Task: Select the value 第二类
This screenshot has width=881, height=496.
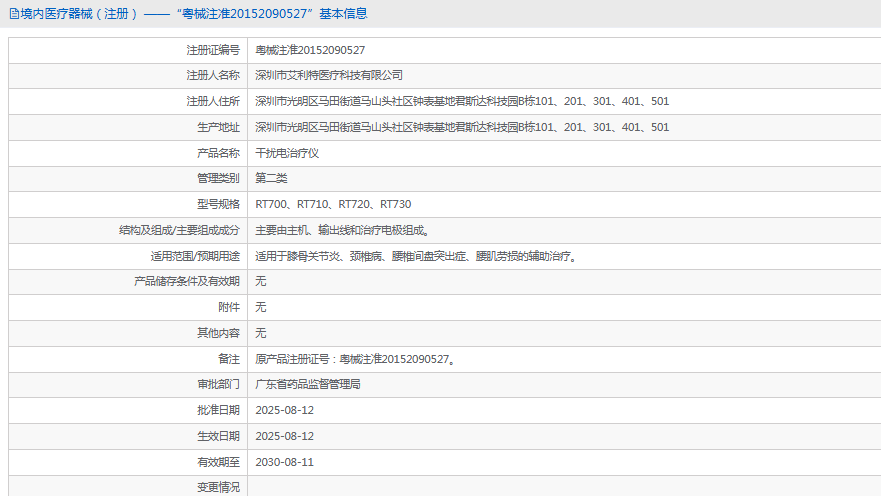Action: coord(271,178)
